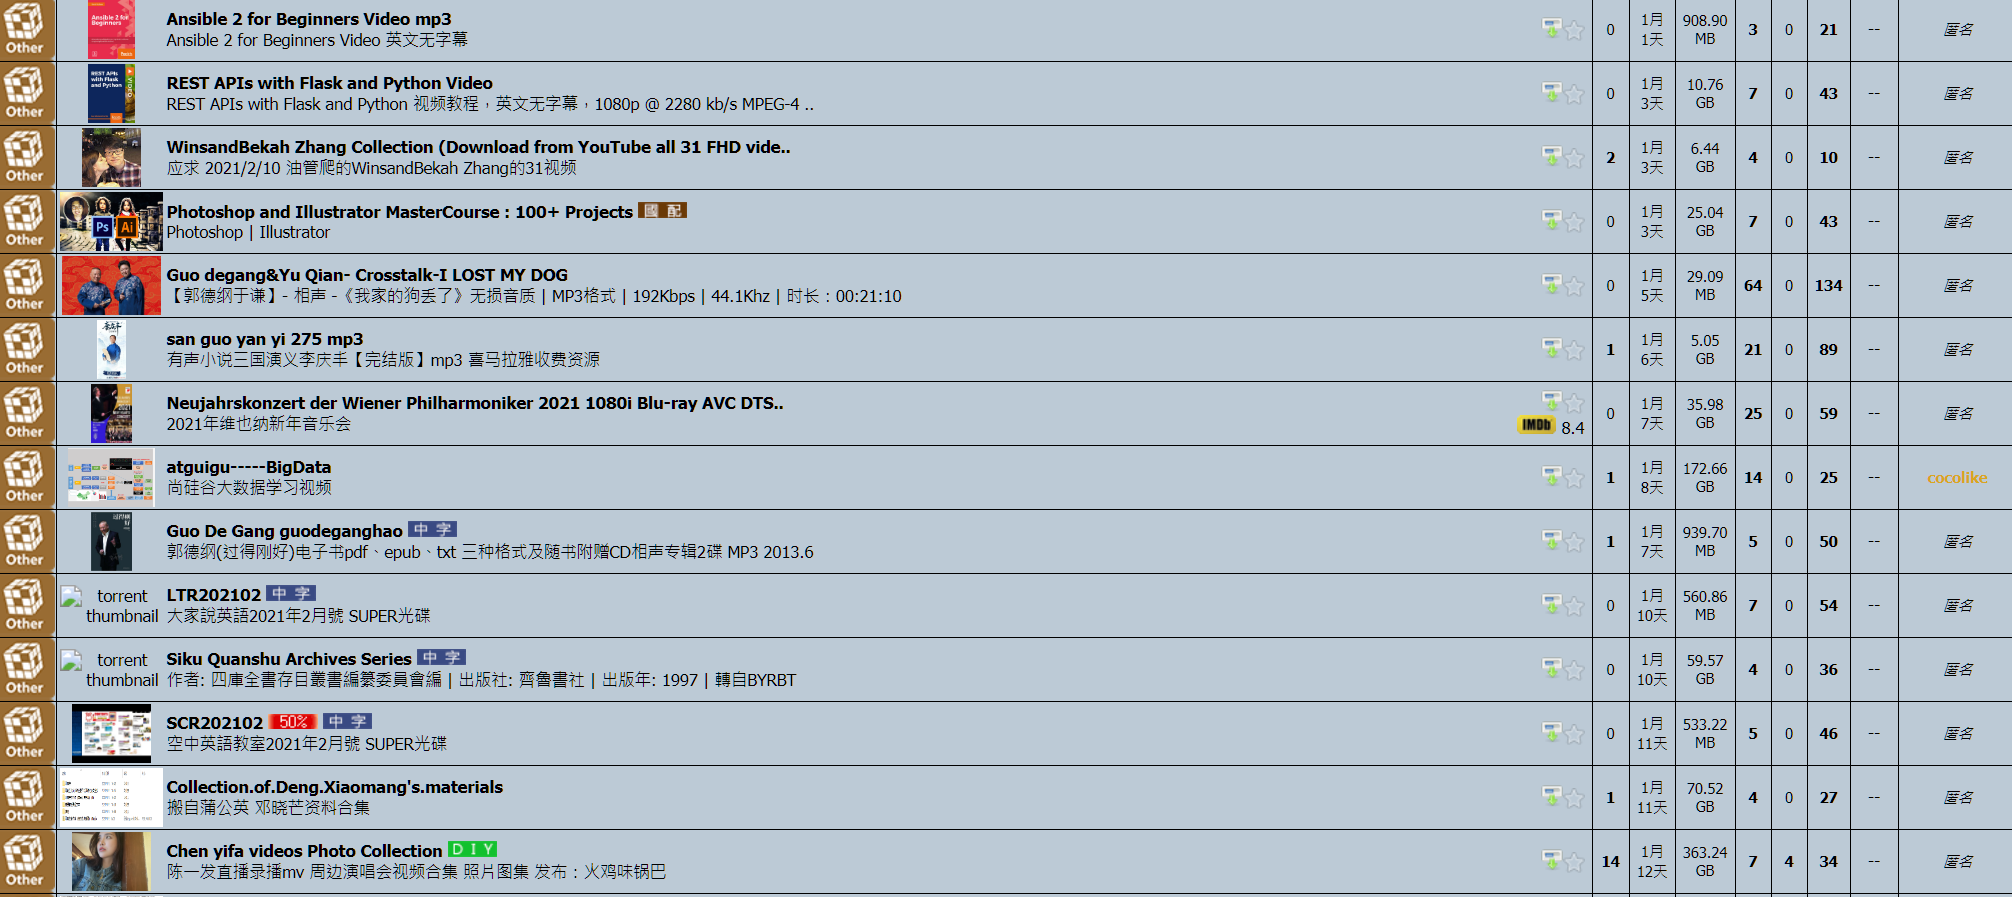2012x897 pixels.
Task: View the 134 completions for Guo degang
Action: point(1828,286)
